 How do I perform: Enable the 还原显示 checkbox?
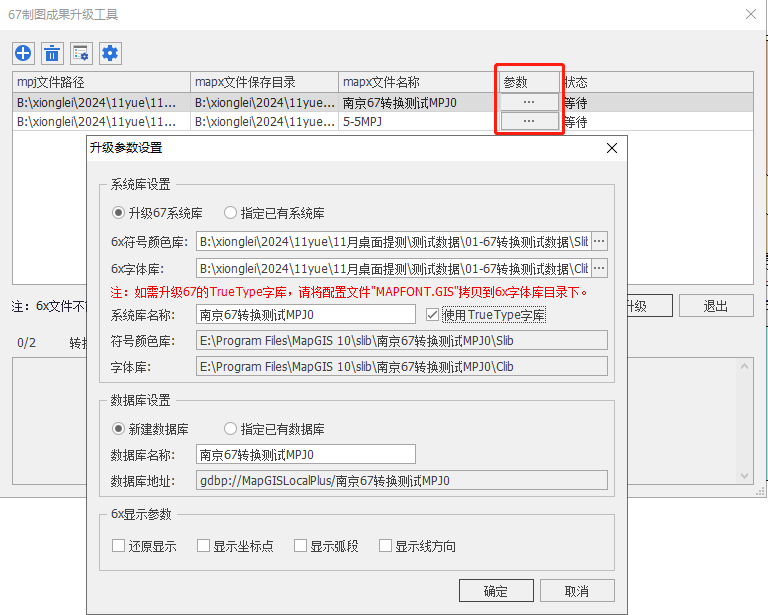coord(119,546)
